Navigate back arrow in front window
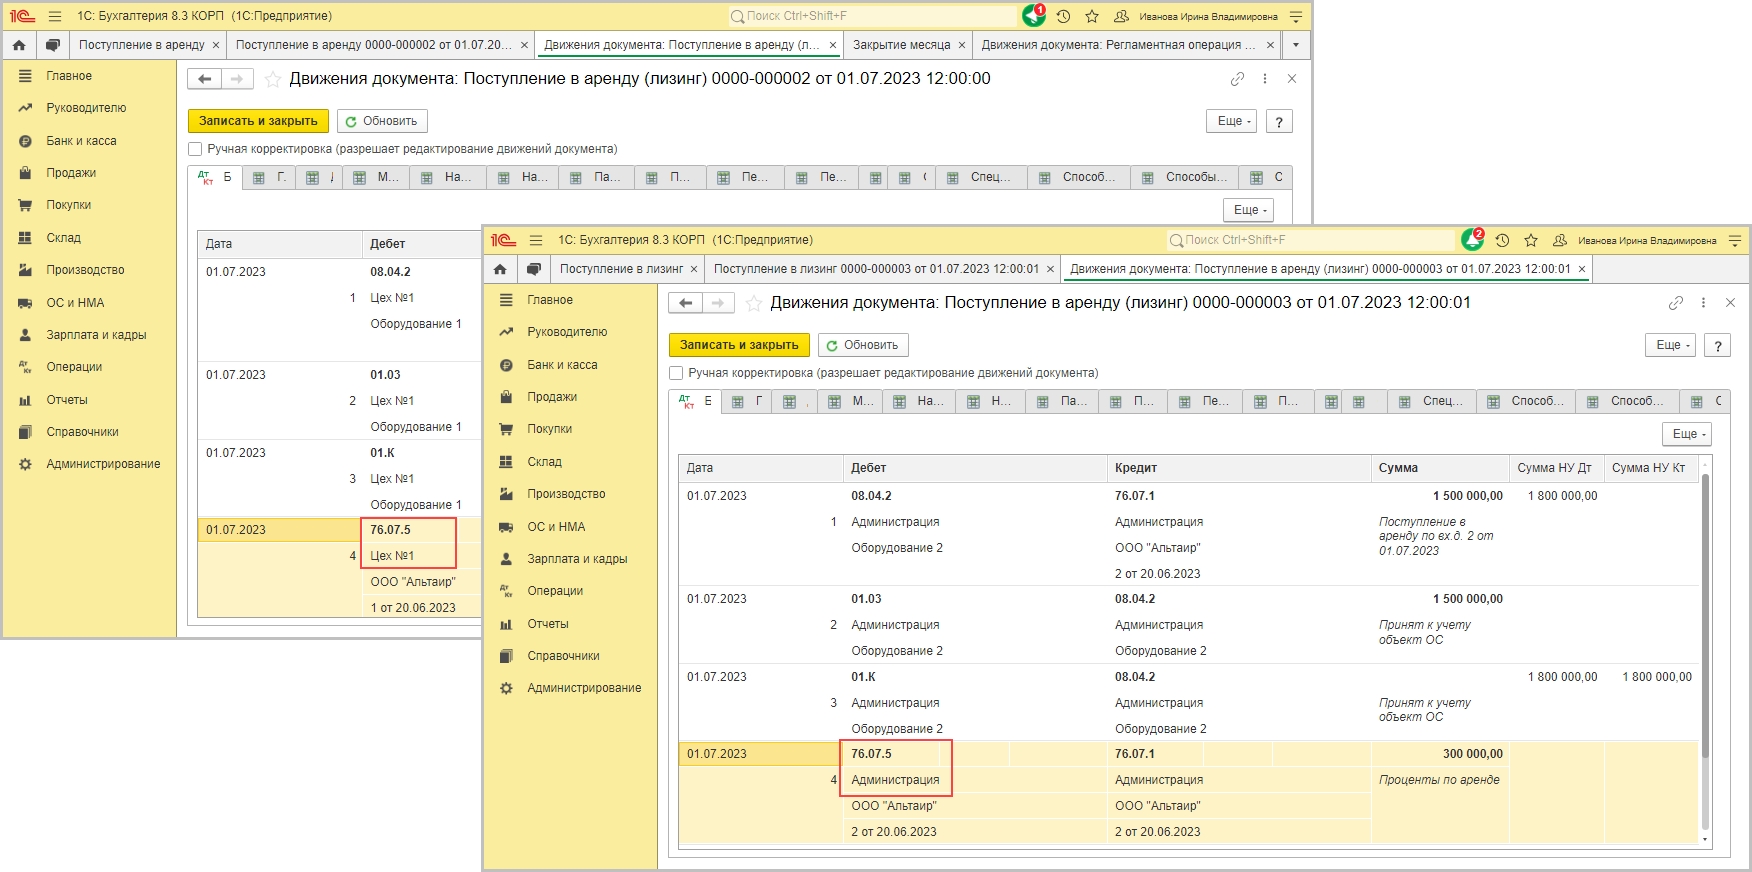1752x872 pixels. (685, 303)
